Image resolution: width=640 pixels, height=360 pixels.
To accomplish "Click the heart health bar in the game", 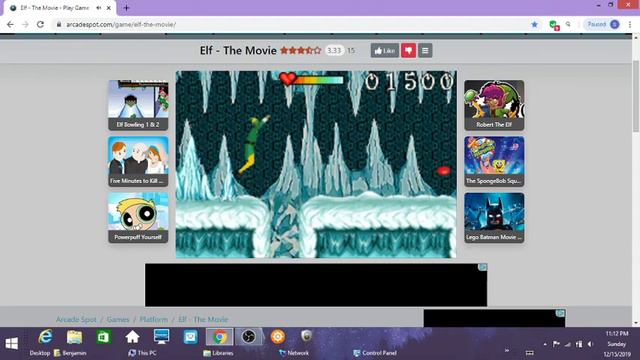I will (x=312, y=79).
